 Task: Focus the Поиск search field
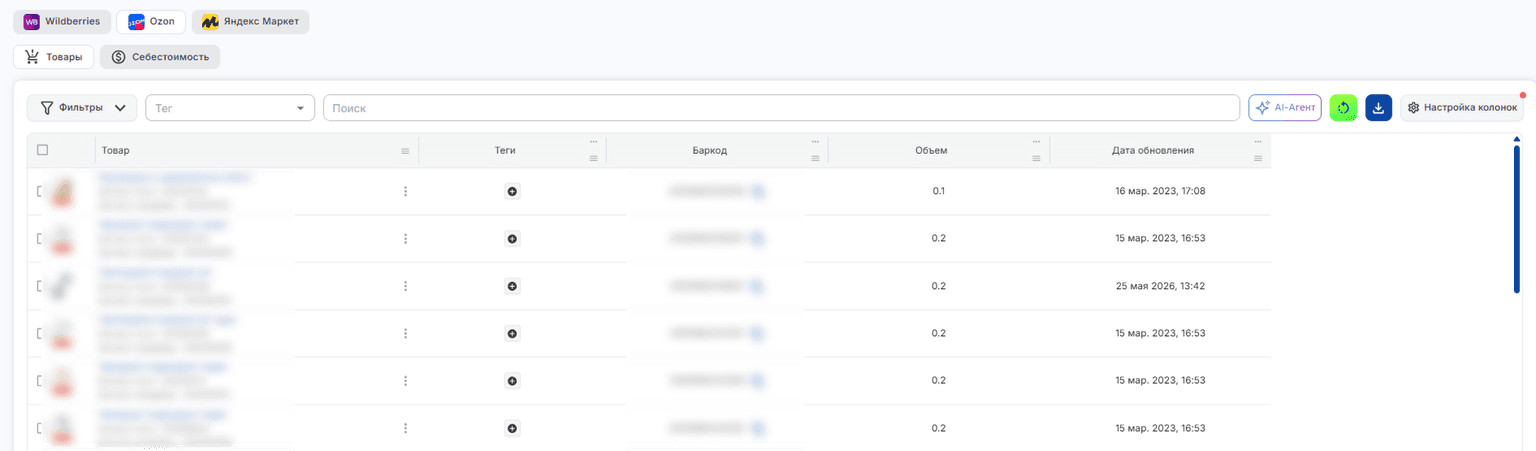(781, 108)
